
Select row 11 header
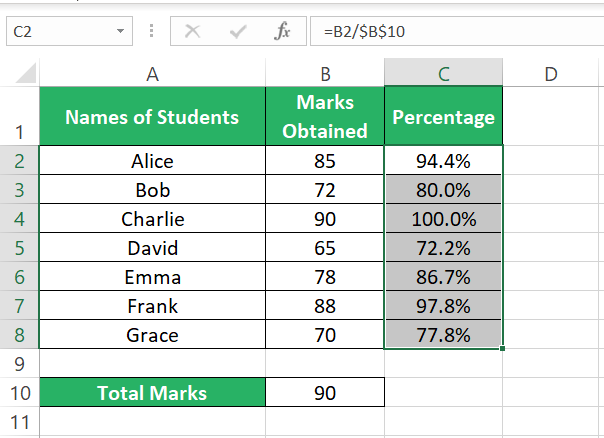pyautogui.click(x=19, y=421)
